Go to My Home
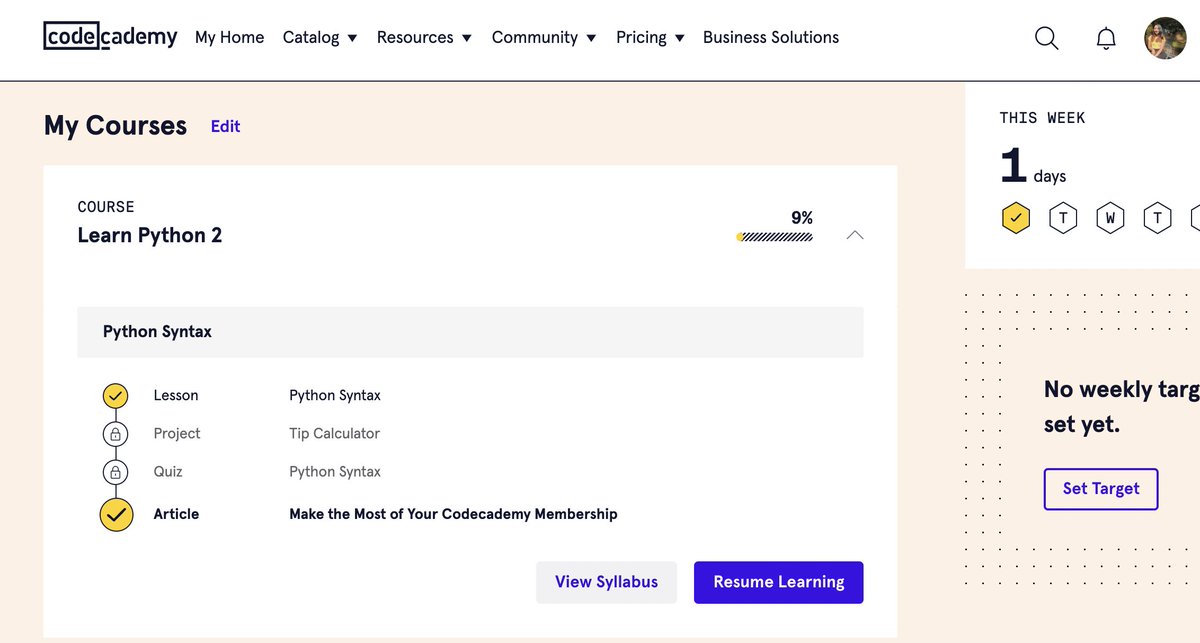The width and height of the screenshot is (1200, 643). pos(229,37)
